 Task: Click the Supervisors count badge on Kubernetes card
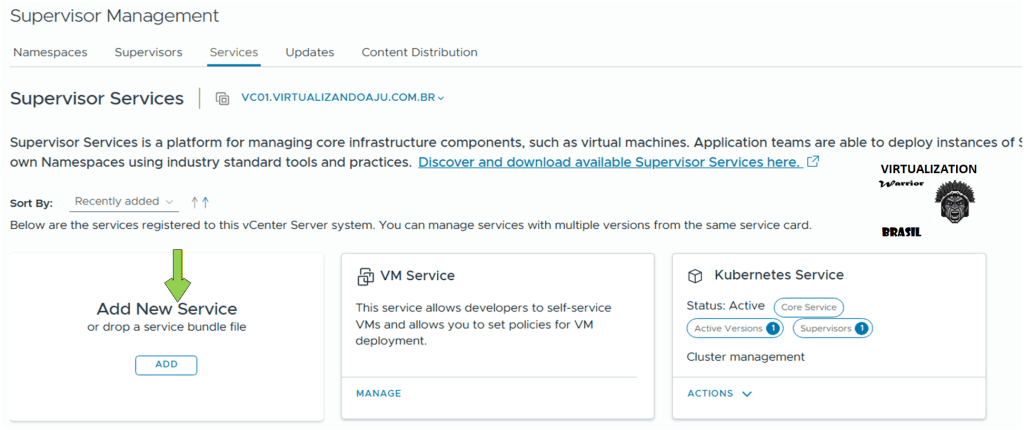click(x=863, y=328)
